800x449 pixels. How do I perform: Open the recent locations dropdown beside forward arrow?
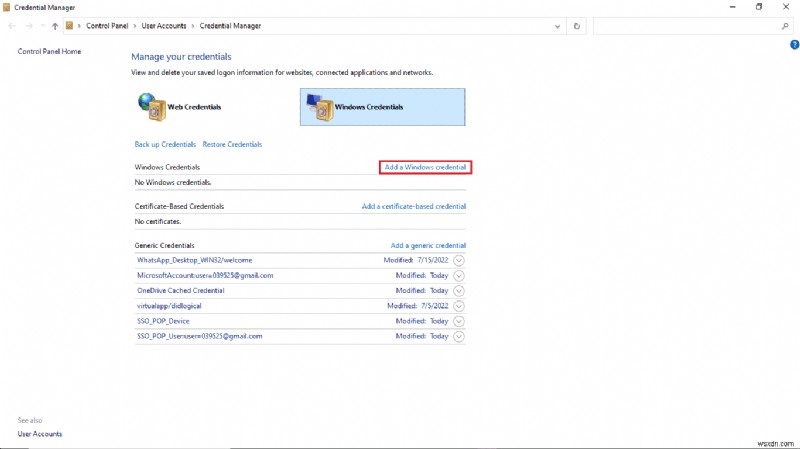42,26
